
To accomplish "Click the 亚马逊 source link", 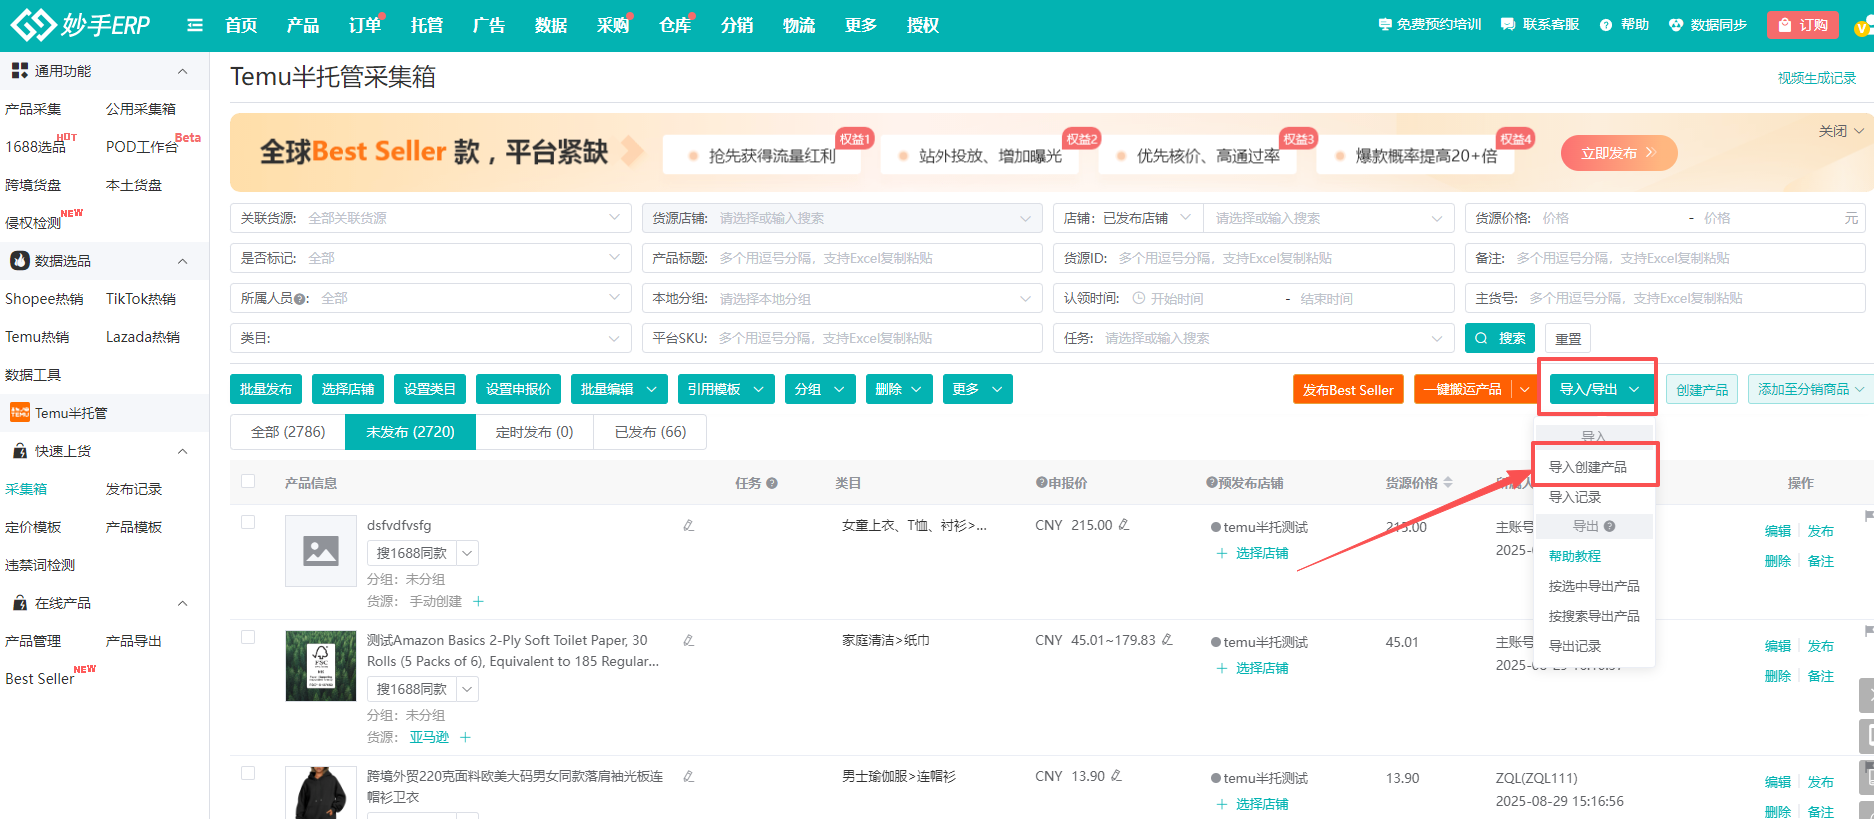I will pyautogui.click(x=429, y=737).
